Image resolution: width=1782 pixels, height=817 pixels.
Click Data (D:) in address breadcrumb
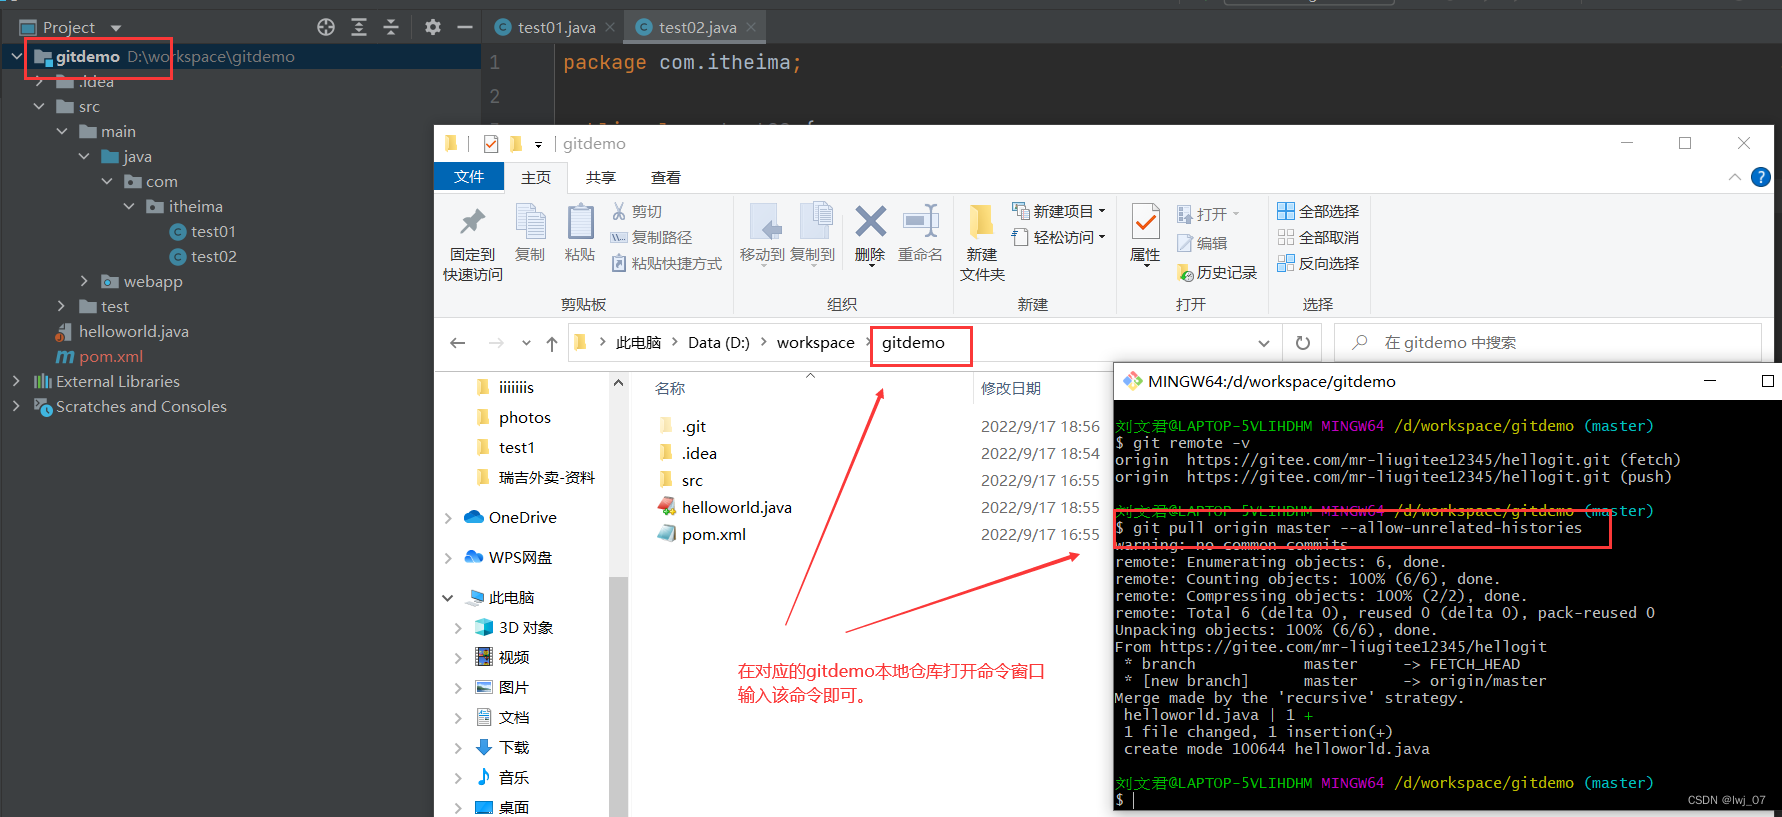pos(719,342)
